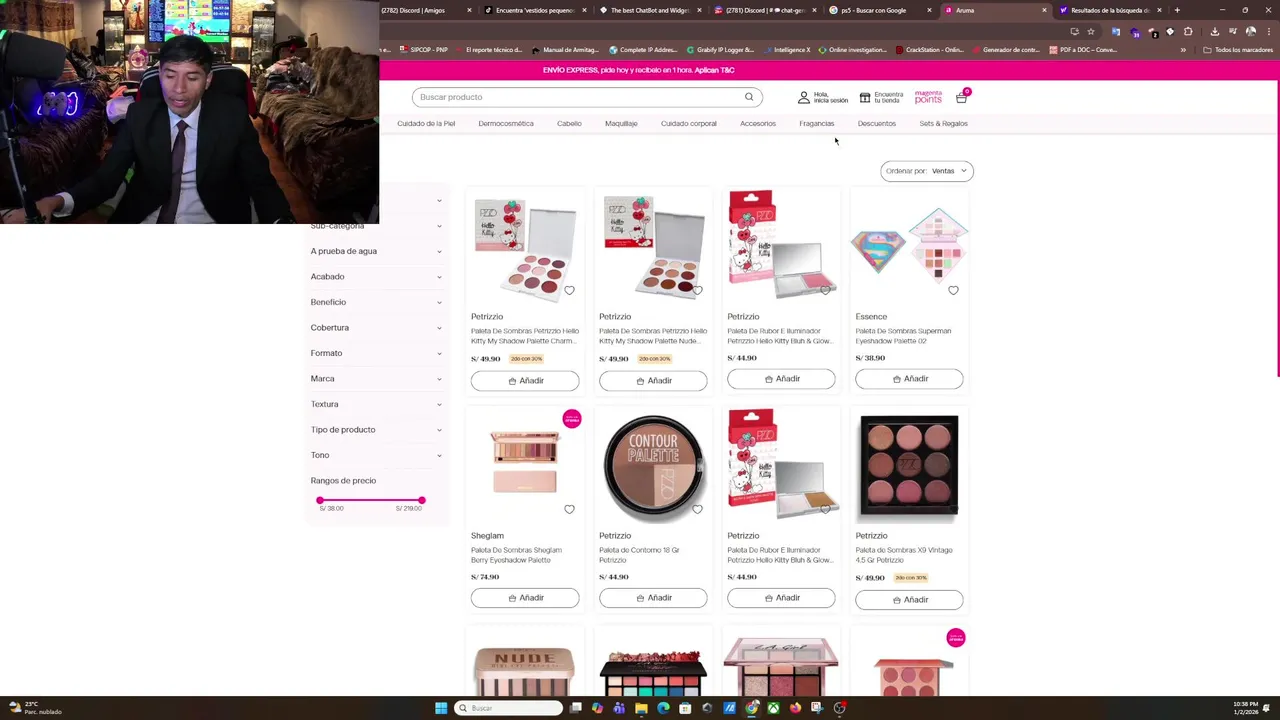Launch Firefox from the taskbar

(795, 708)
